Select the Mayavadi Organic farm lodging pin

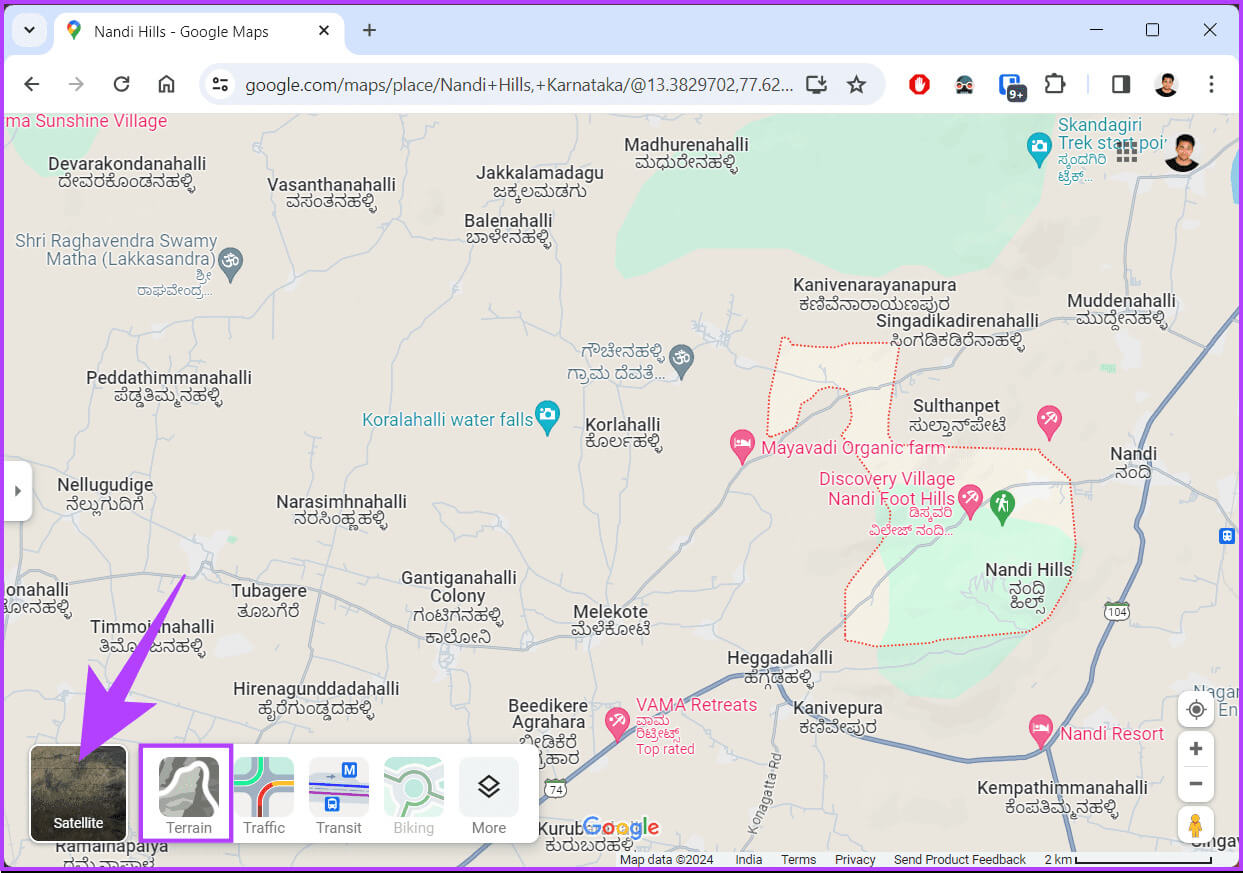[x=741, y=445]
